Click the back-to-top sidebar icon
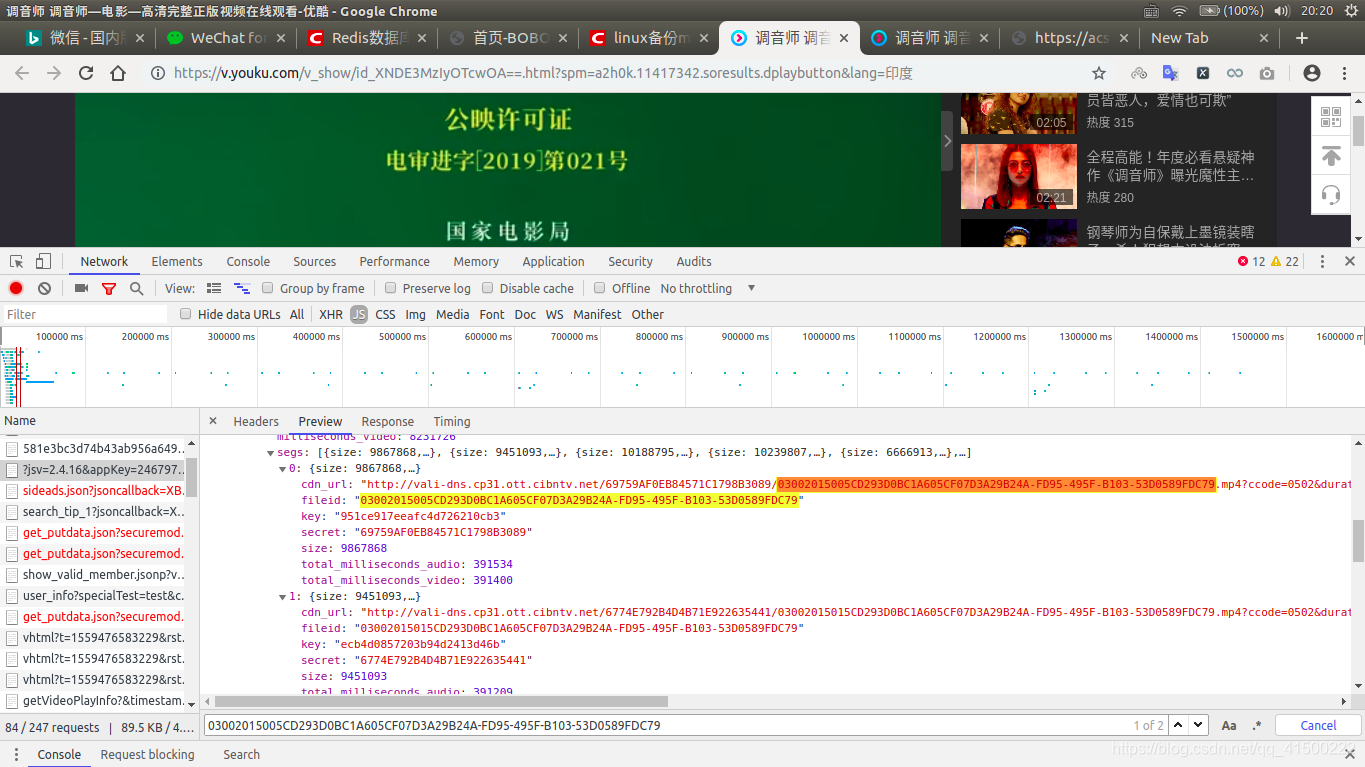 click(1331, 156)
